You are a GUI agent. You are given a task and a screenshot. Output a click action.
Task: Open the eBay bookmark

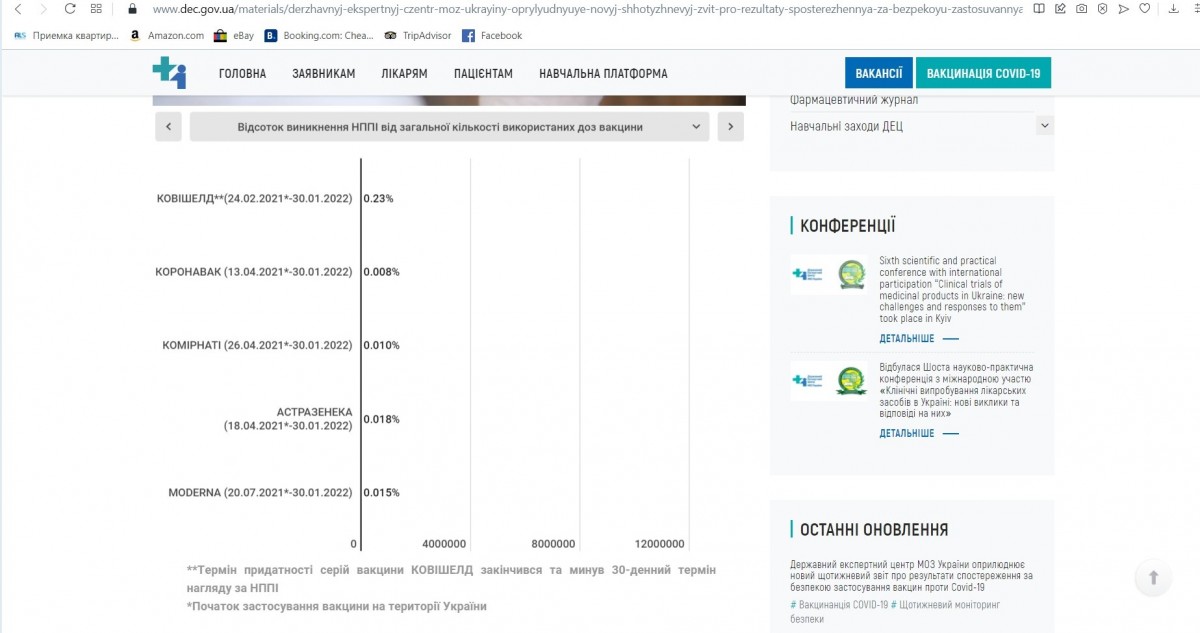(234, 36)
